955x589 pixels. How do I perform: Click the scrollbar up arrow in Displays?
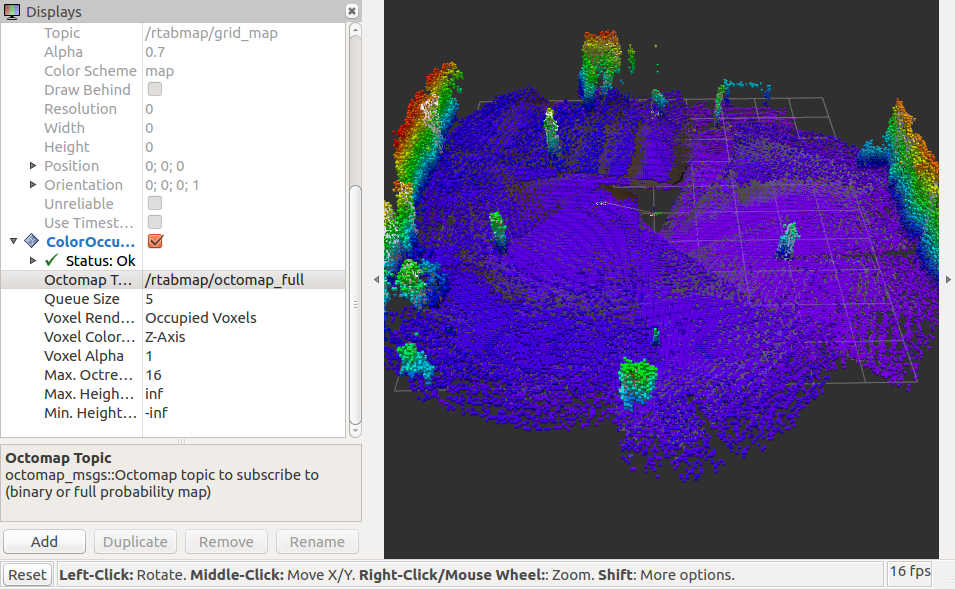(355, 30)
